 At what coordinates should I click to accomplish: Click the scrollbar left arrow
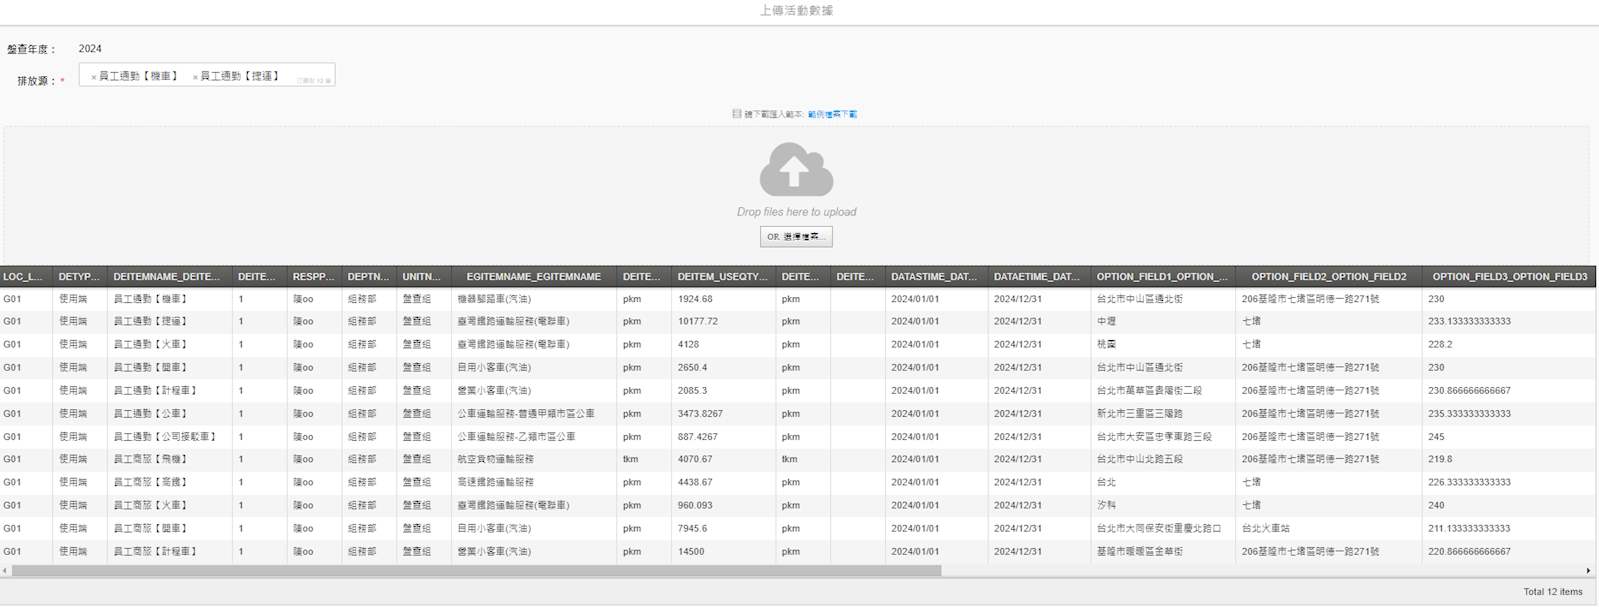[x=5, y=571]
